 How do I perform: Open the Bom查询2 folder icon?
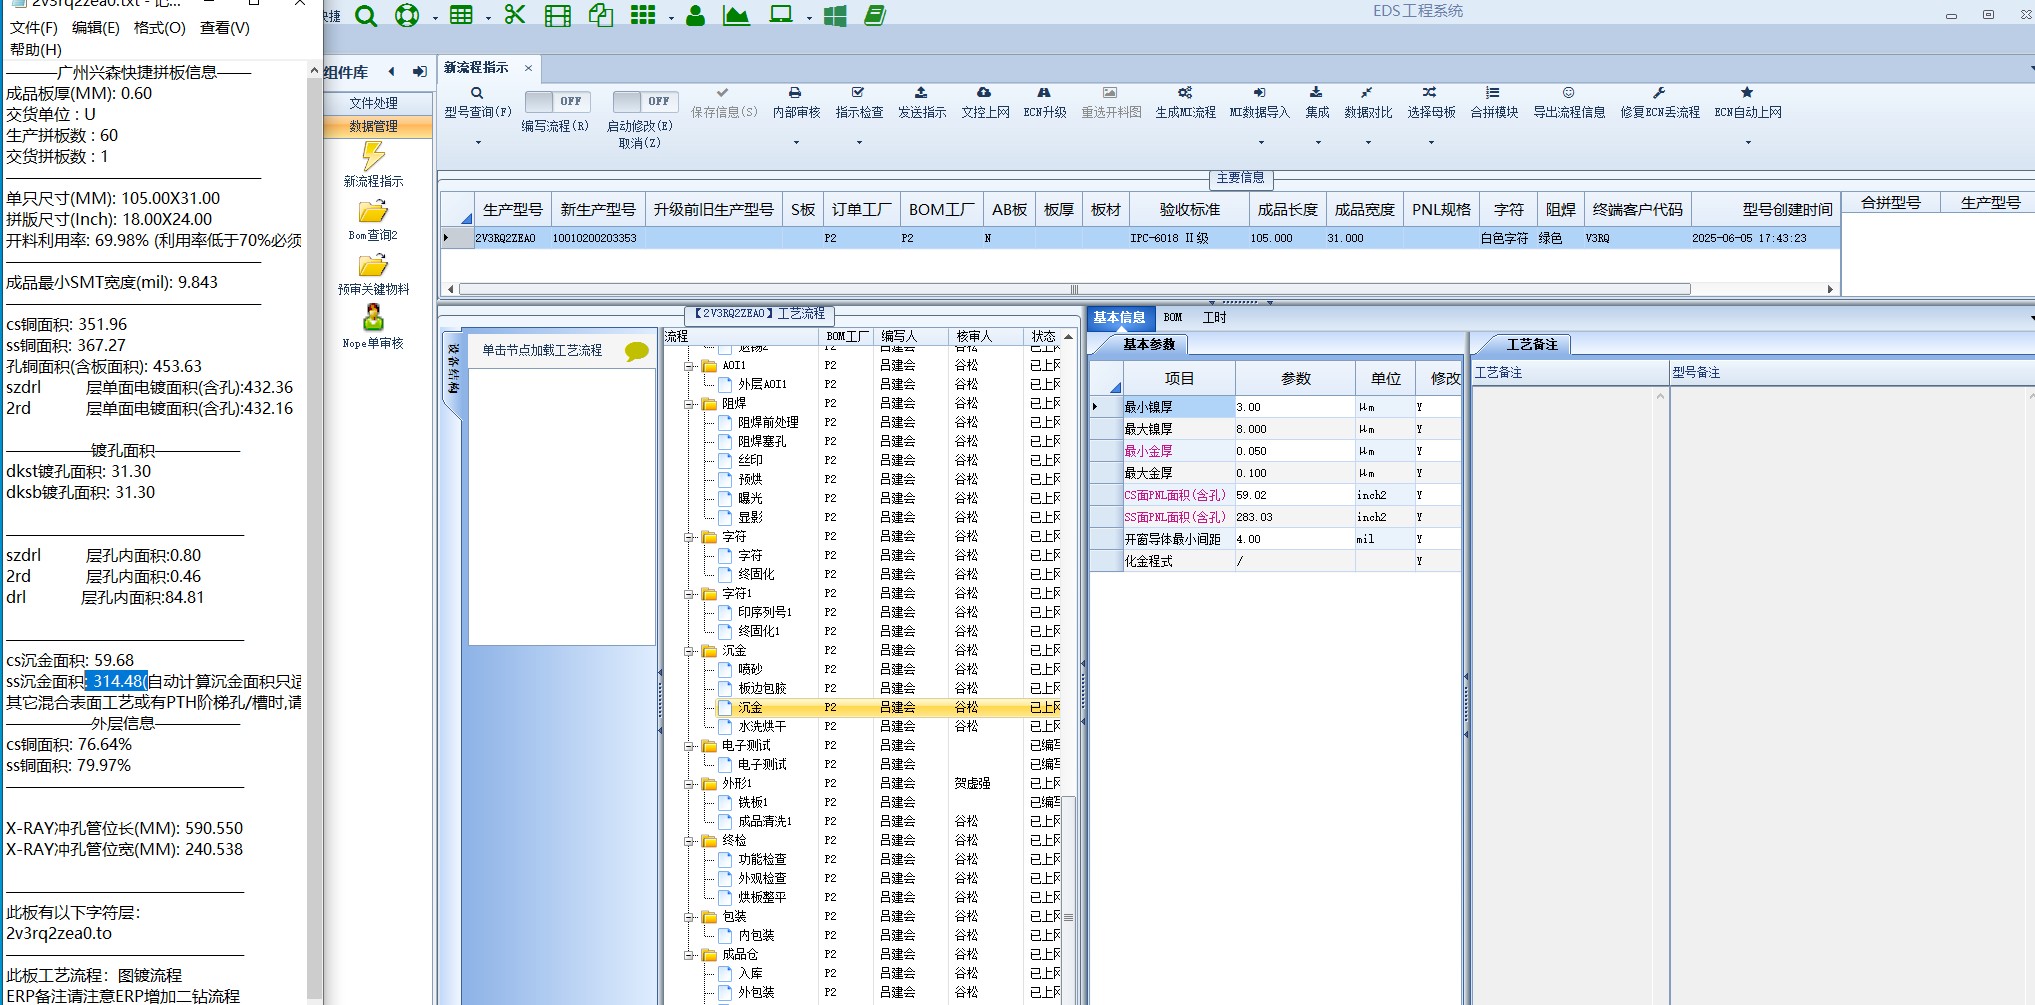pos(373,212)
